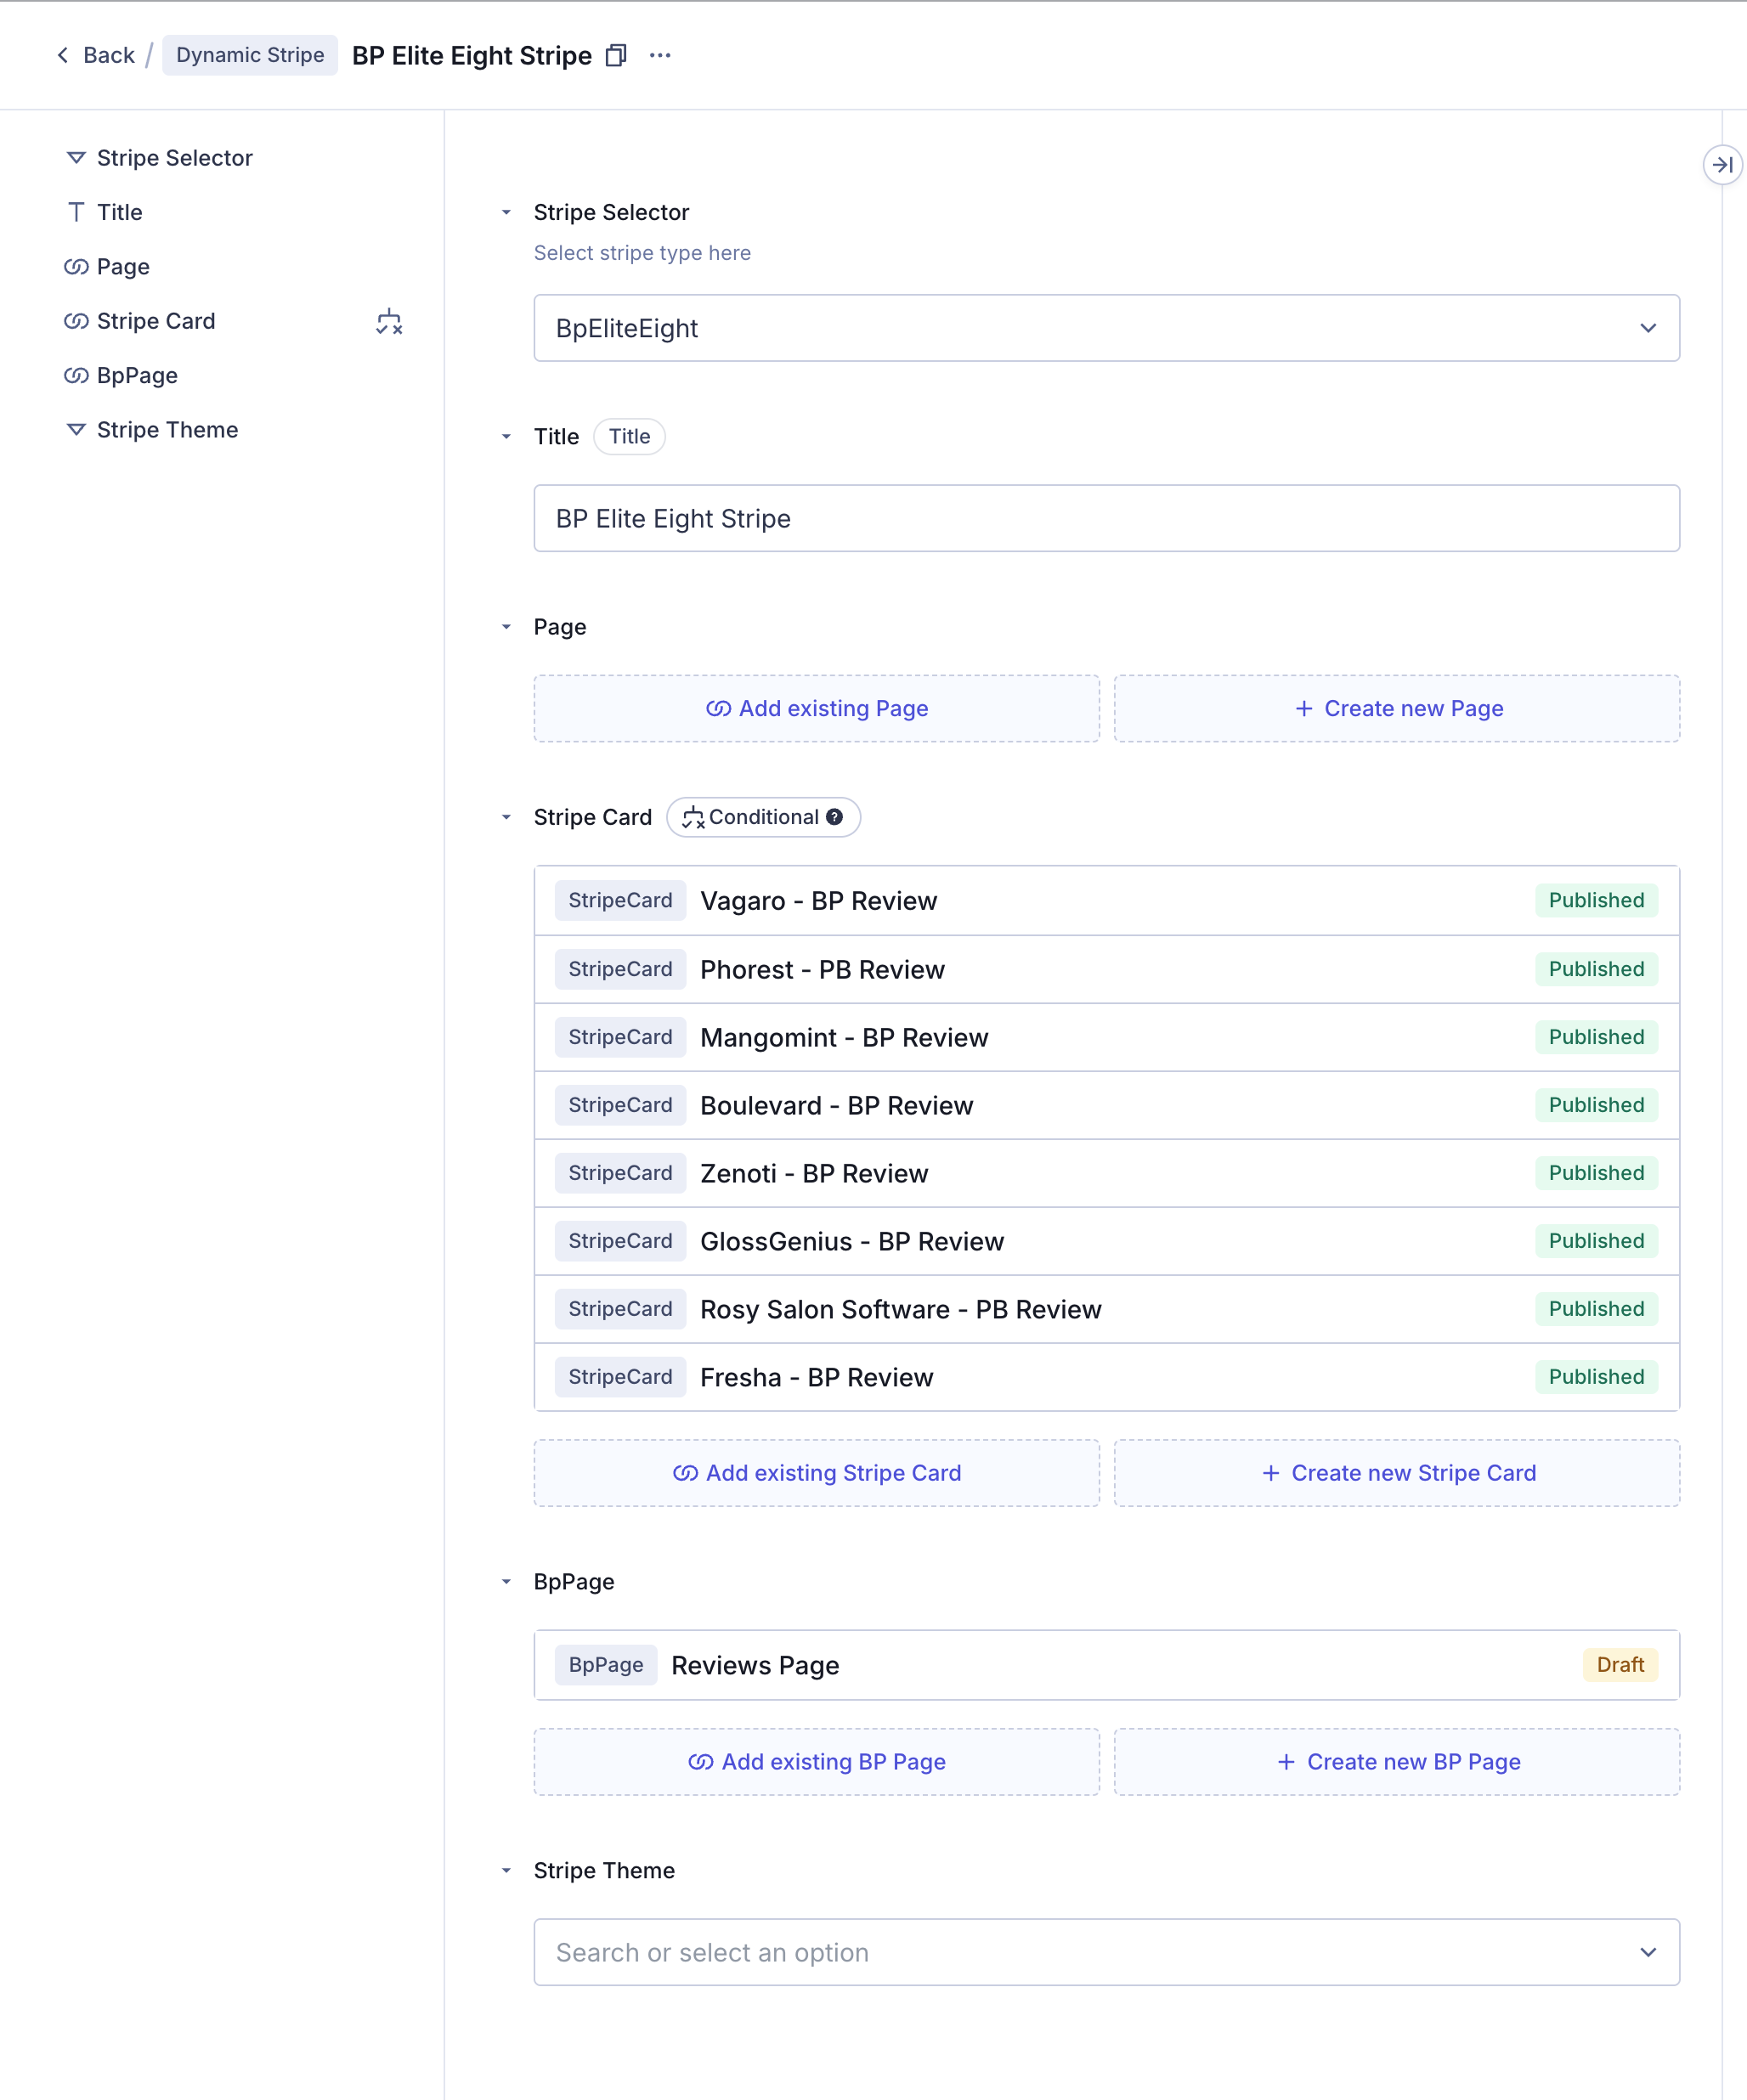Open Phorest - PB Review card

(x=1106, y=969)
